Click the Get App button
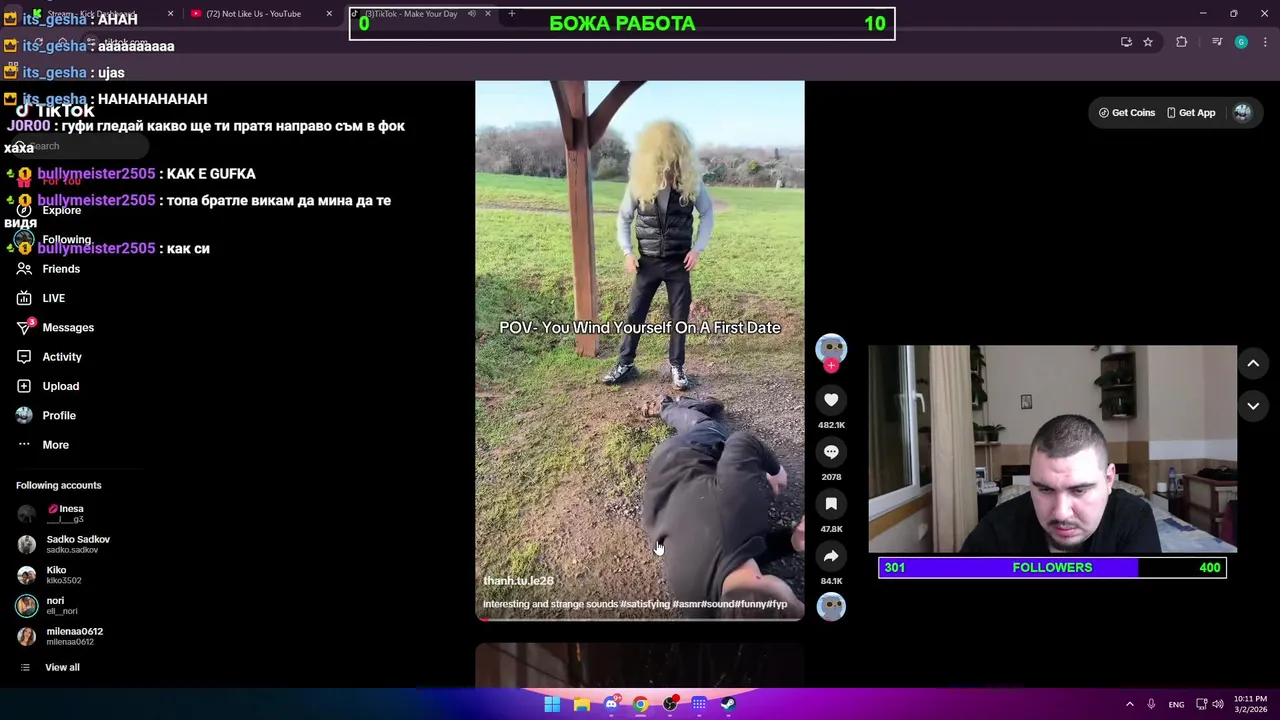The image size is (1280, 720). [x=1191, y=113]
